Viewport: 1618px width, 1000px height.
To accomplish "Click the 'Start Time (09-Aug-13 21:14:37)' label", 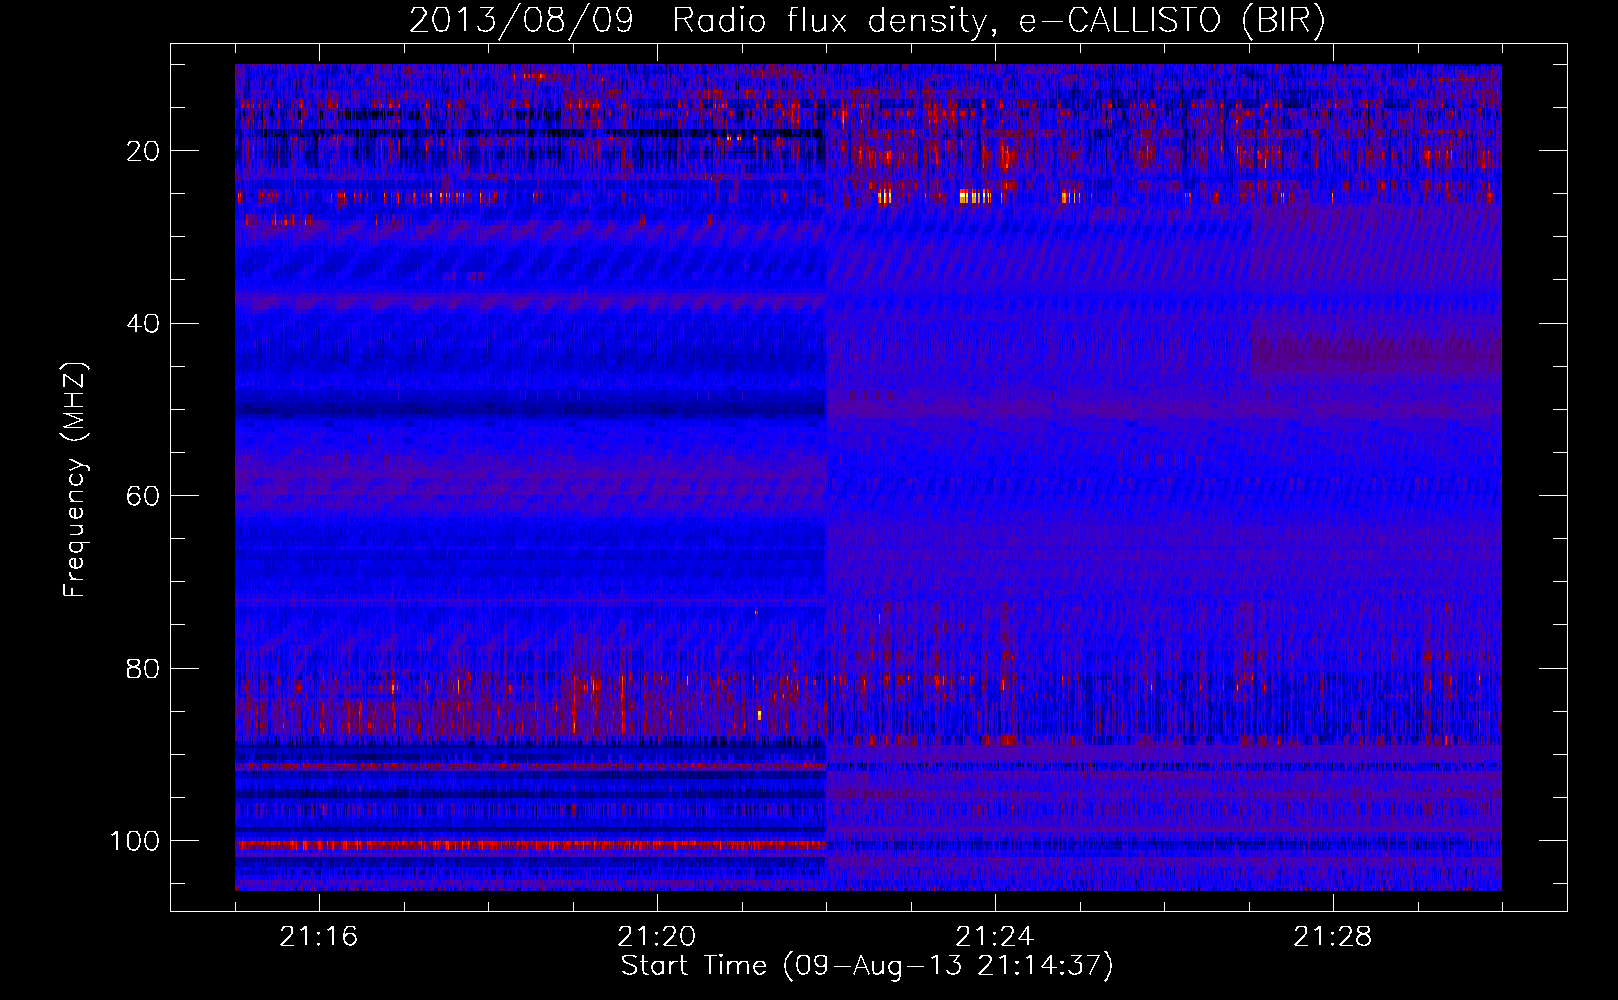I will (867, 966).
